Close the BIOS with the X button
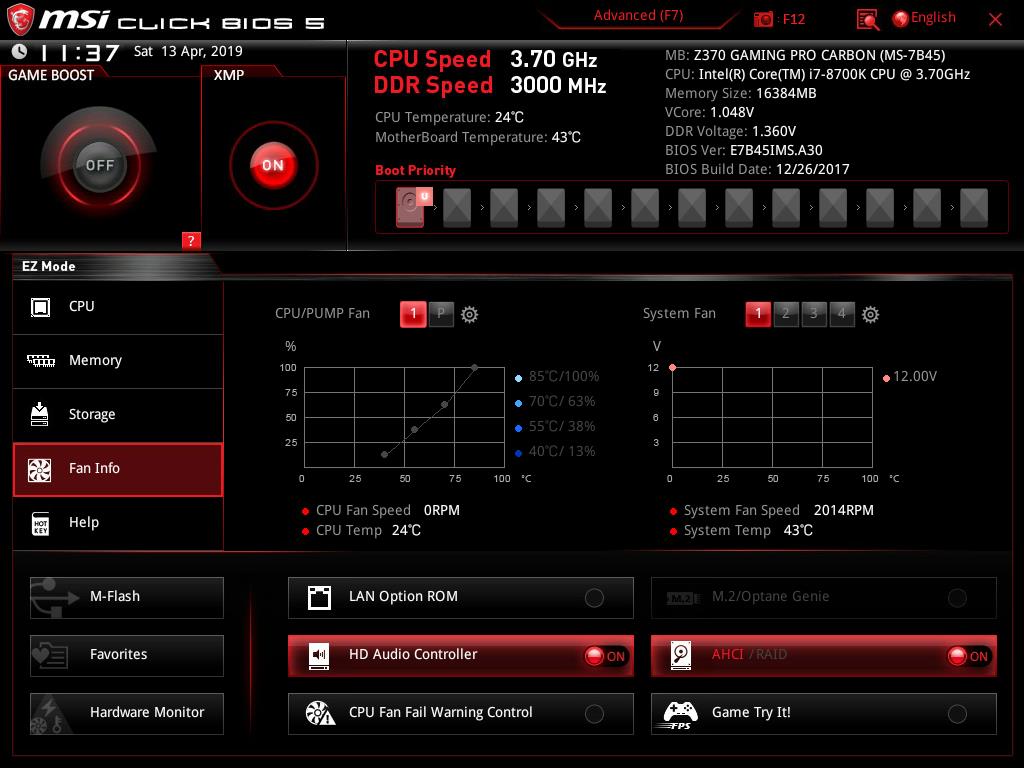The width and height of the screenshot is (1024, 768). click(995, 20)
